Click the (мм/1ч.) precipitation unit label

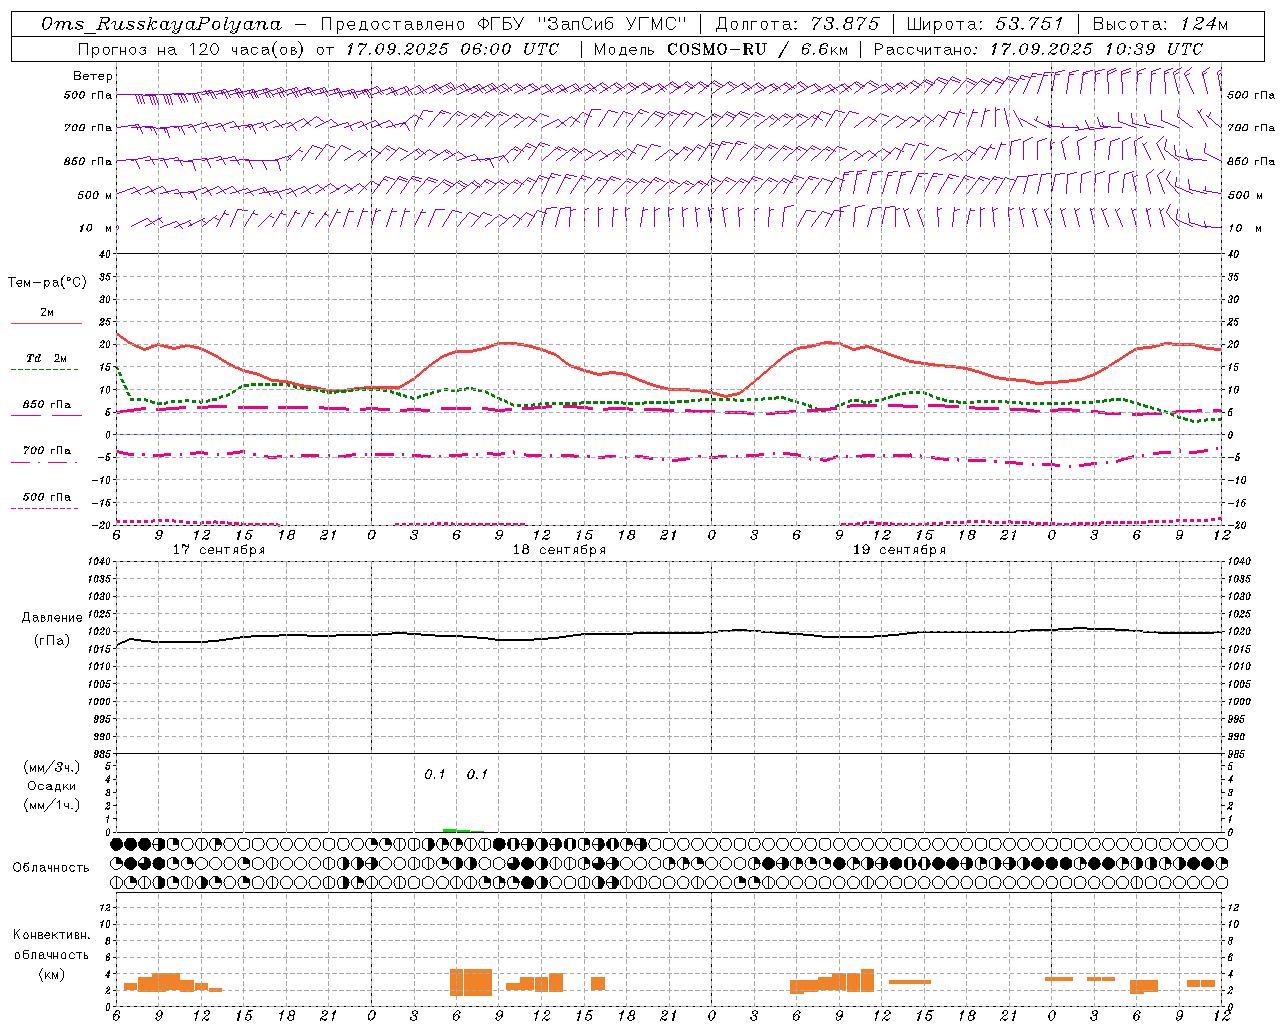pos(51,805)
